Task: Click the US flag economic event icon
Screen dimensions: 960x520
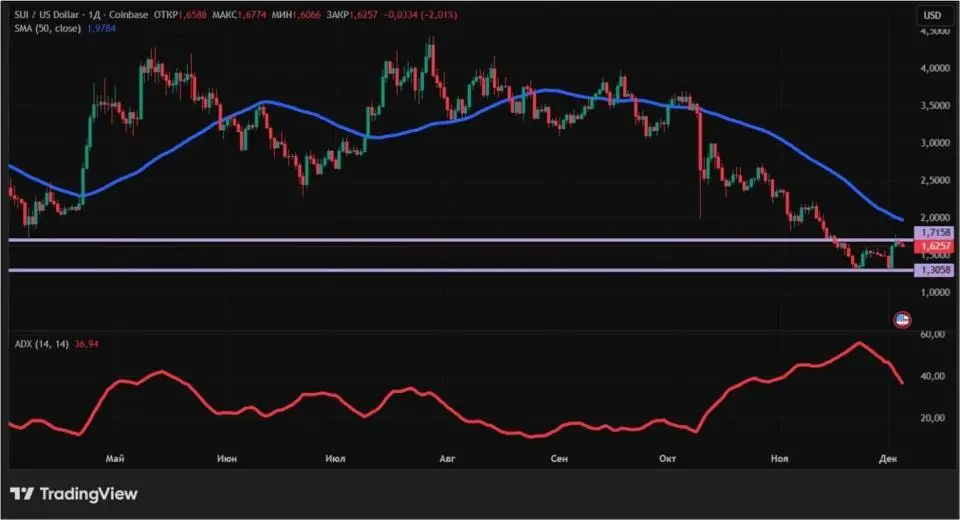Action: coord(901,319)
